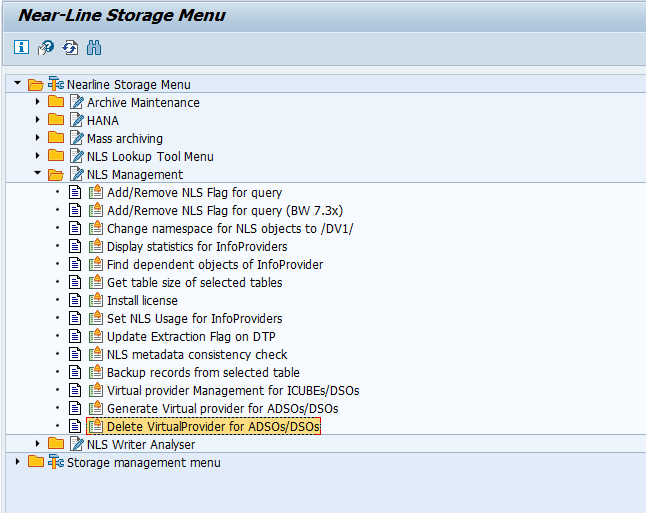Screen dimensions: 646x513
Task: Click the Information toolbar icon
Action: coord(21,47)
